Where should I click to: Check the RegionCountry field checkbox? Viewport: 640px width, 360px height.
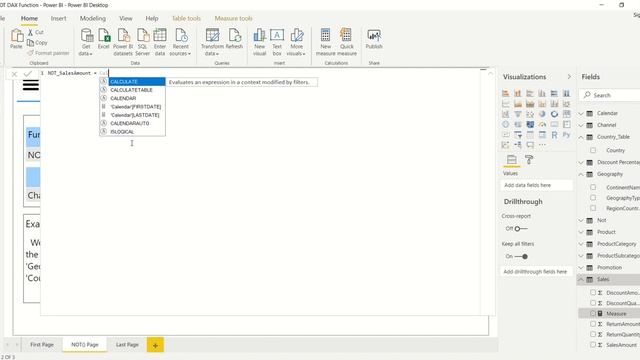pos(593,208)
